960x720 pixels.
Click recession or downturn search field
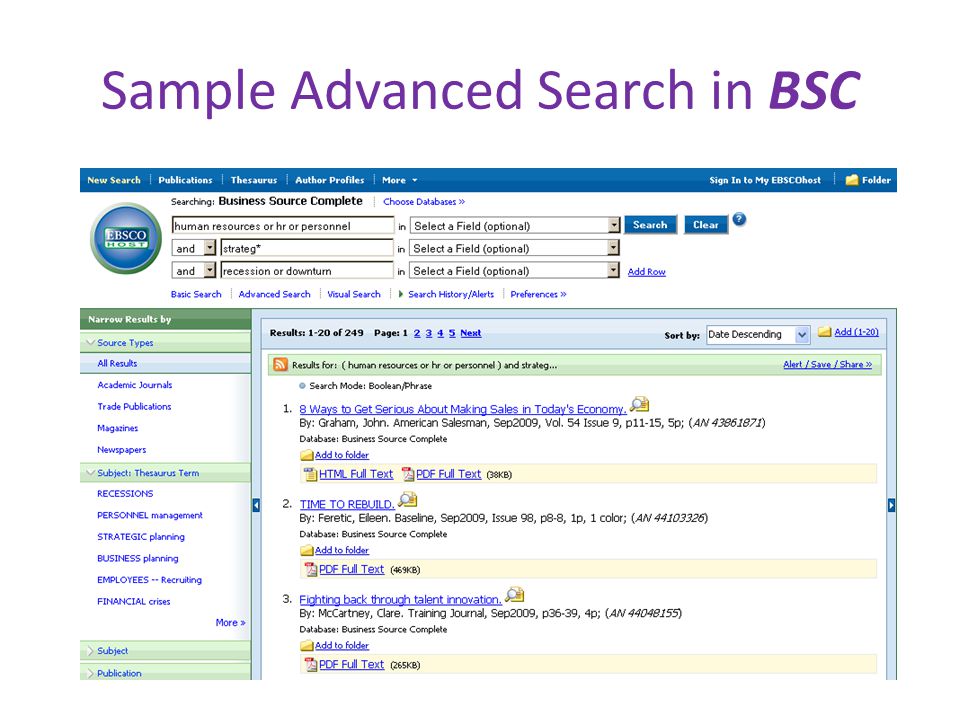(x=307, y=271)
